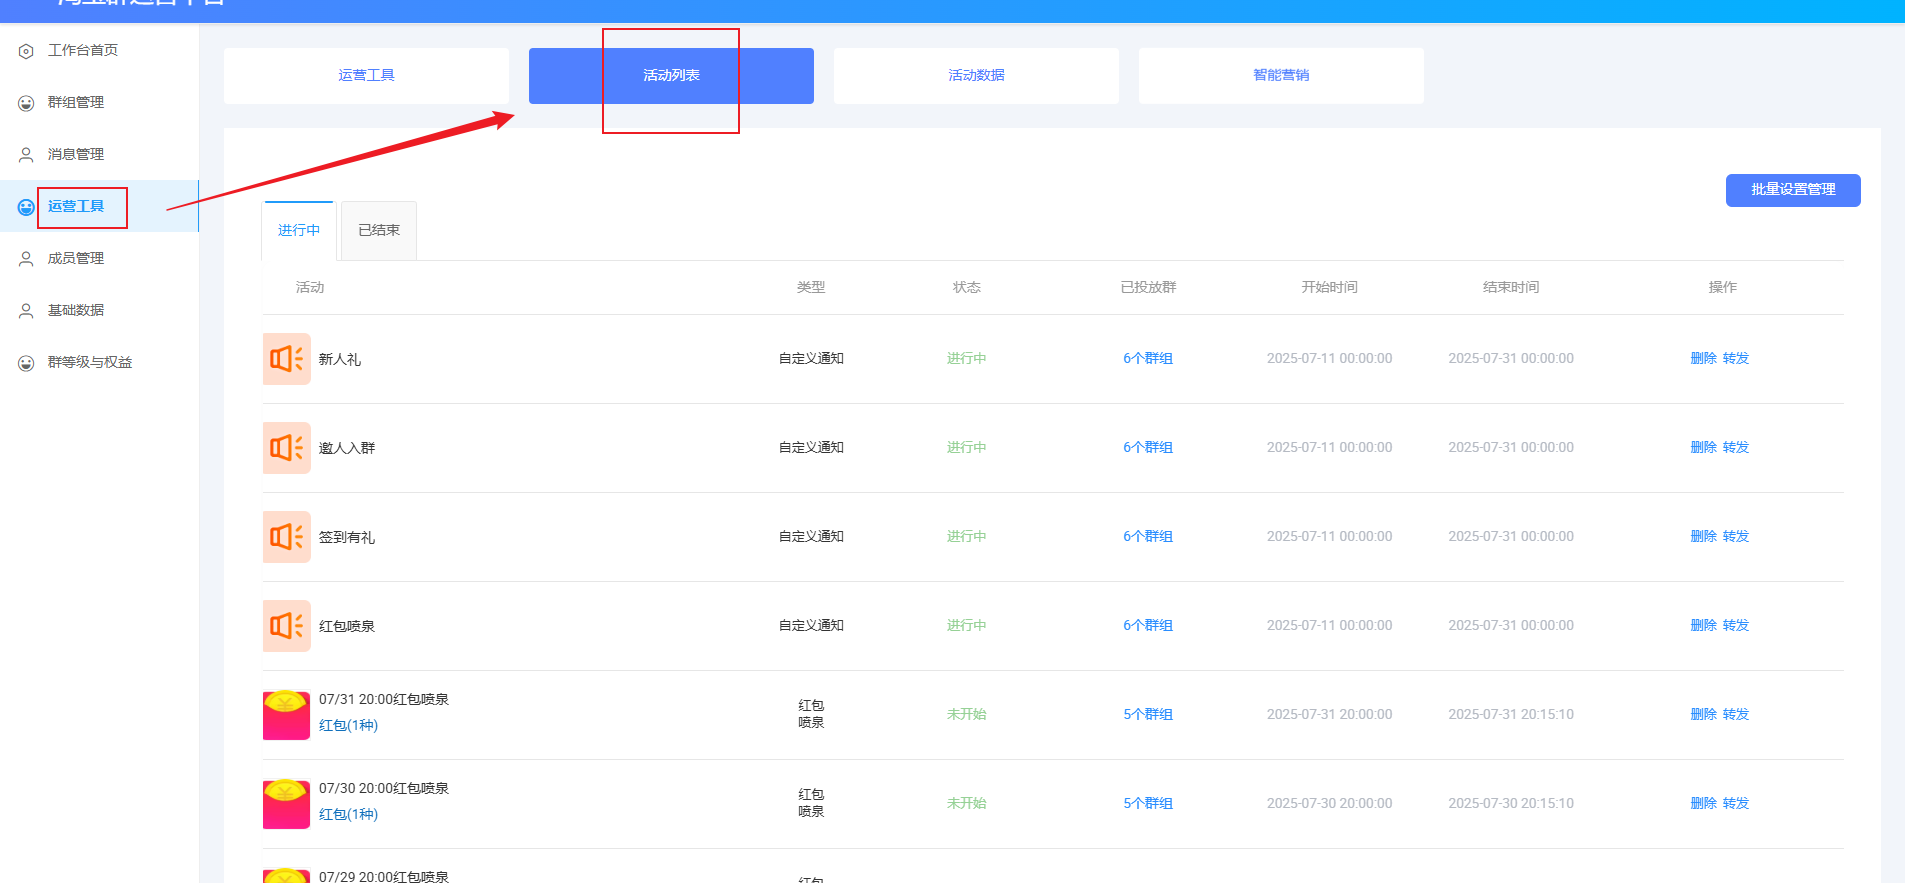Open 6个群组 link for 红包喷泉
Image resolution: width=1905 pixels, height=883 pixels.
1148,626
